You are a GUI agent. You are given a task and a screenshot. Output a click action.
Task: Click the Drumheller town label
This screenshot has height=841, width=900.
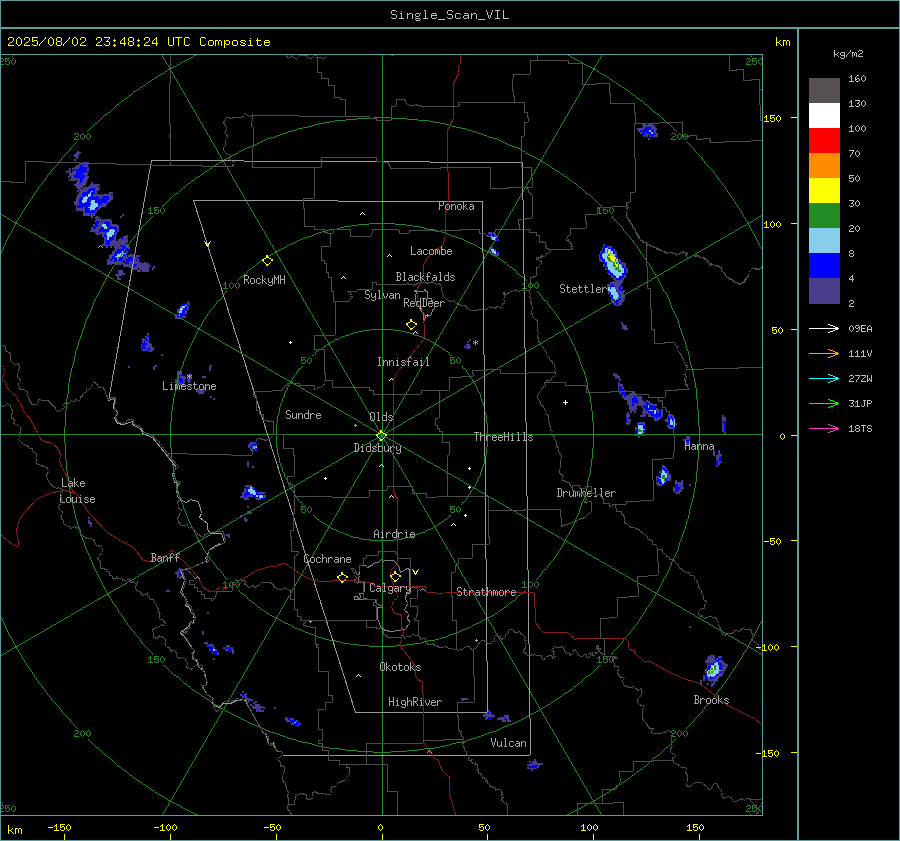coord(586,493)
